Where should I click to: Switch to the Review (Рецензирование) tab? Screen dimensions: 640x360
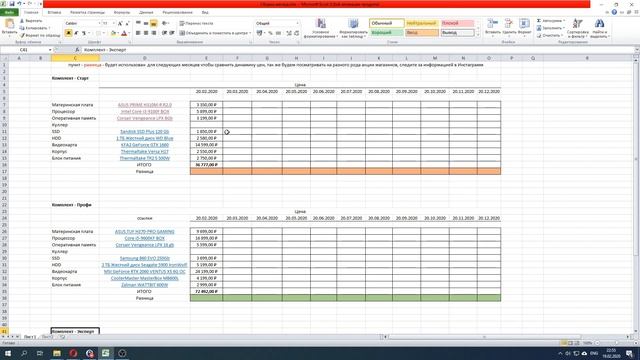tap(177, 12)
